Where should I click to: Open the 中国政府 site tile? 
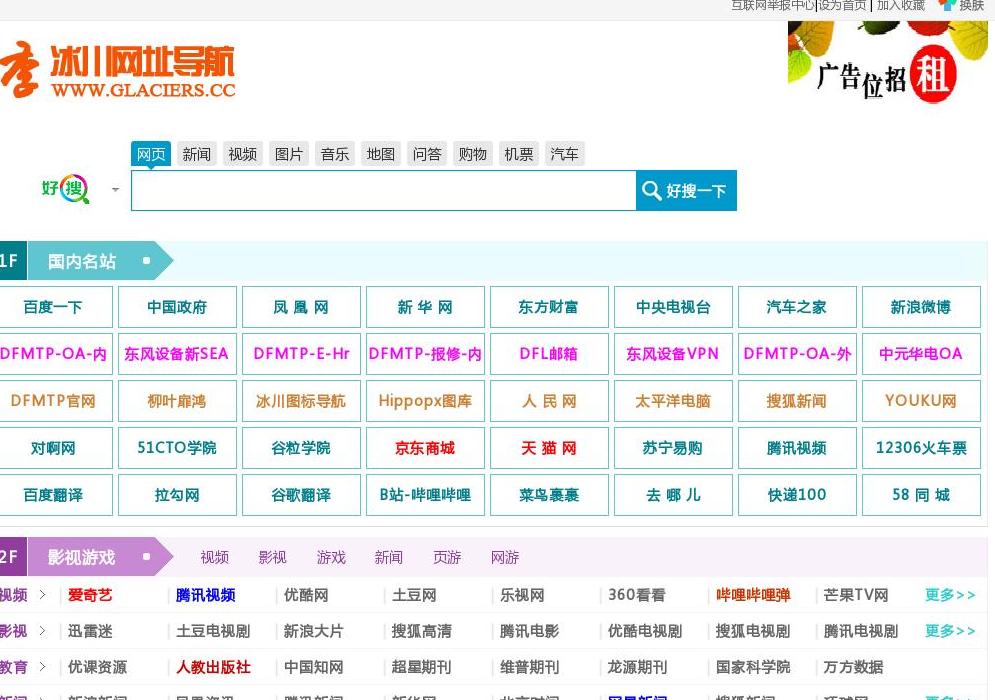click(177, 307)
